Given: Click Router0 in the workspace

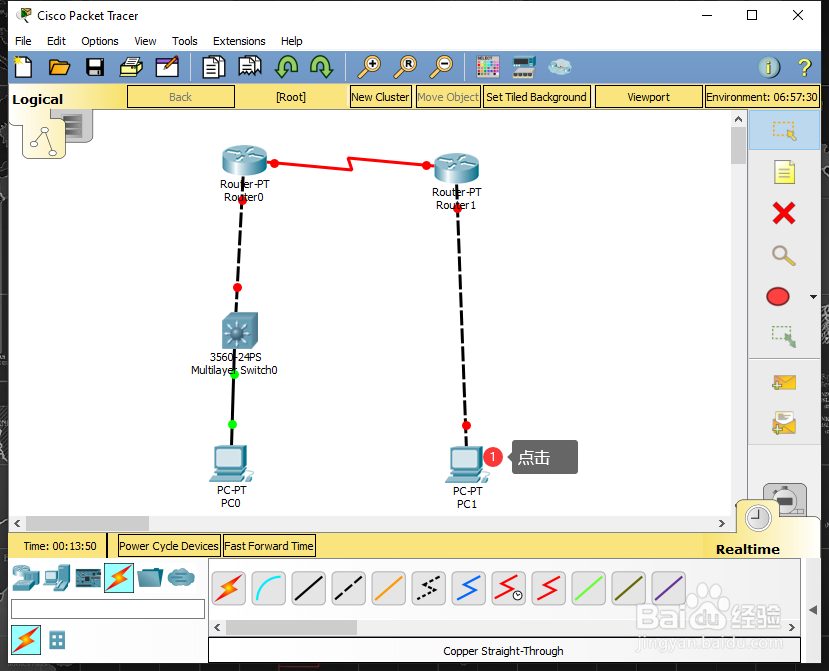Looking at the screenshot, I should tap(244, 160).
